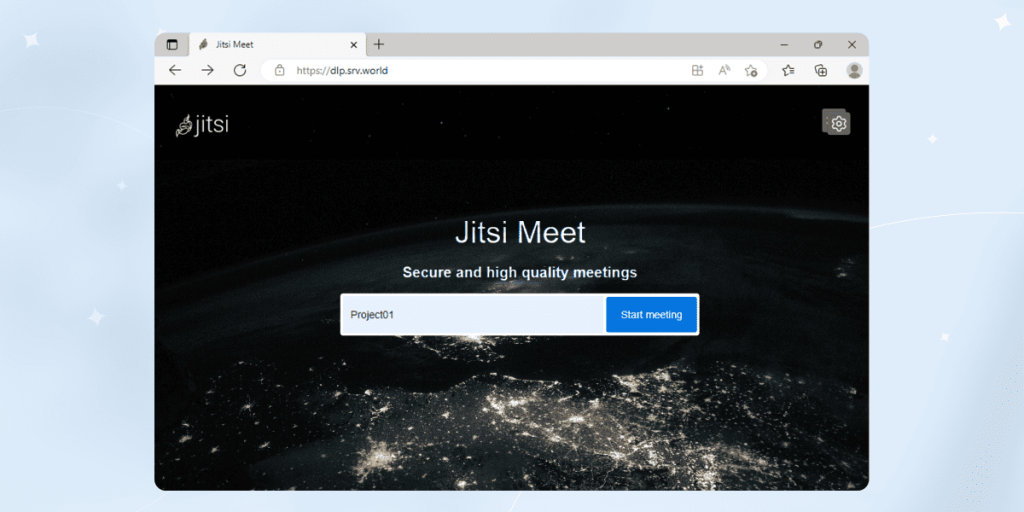
Task: Reload the current page
Action: [240, 71]
